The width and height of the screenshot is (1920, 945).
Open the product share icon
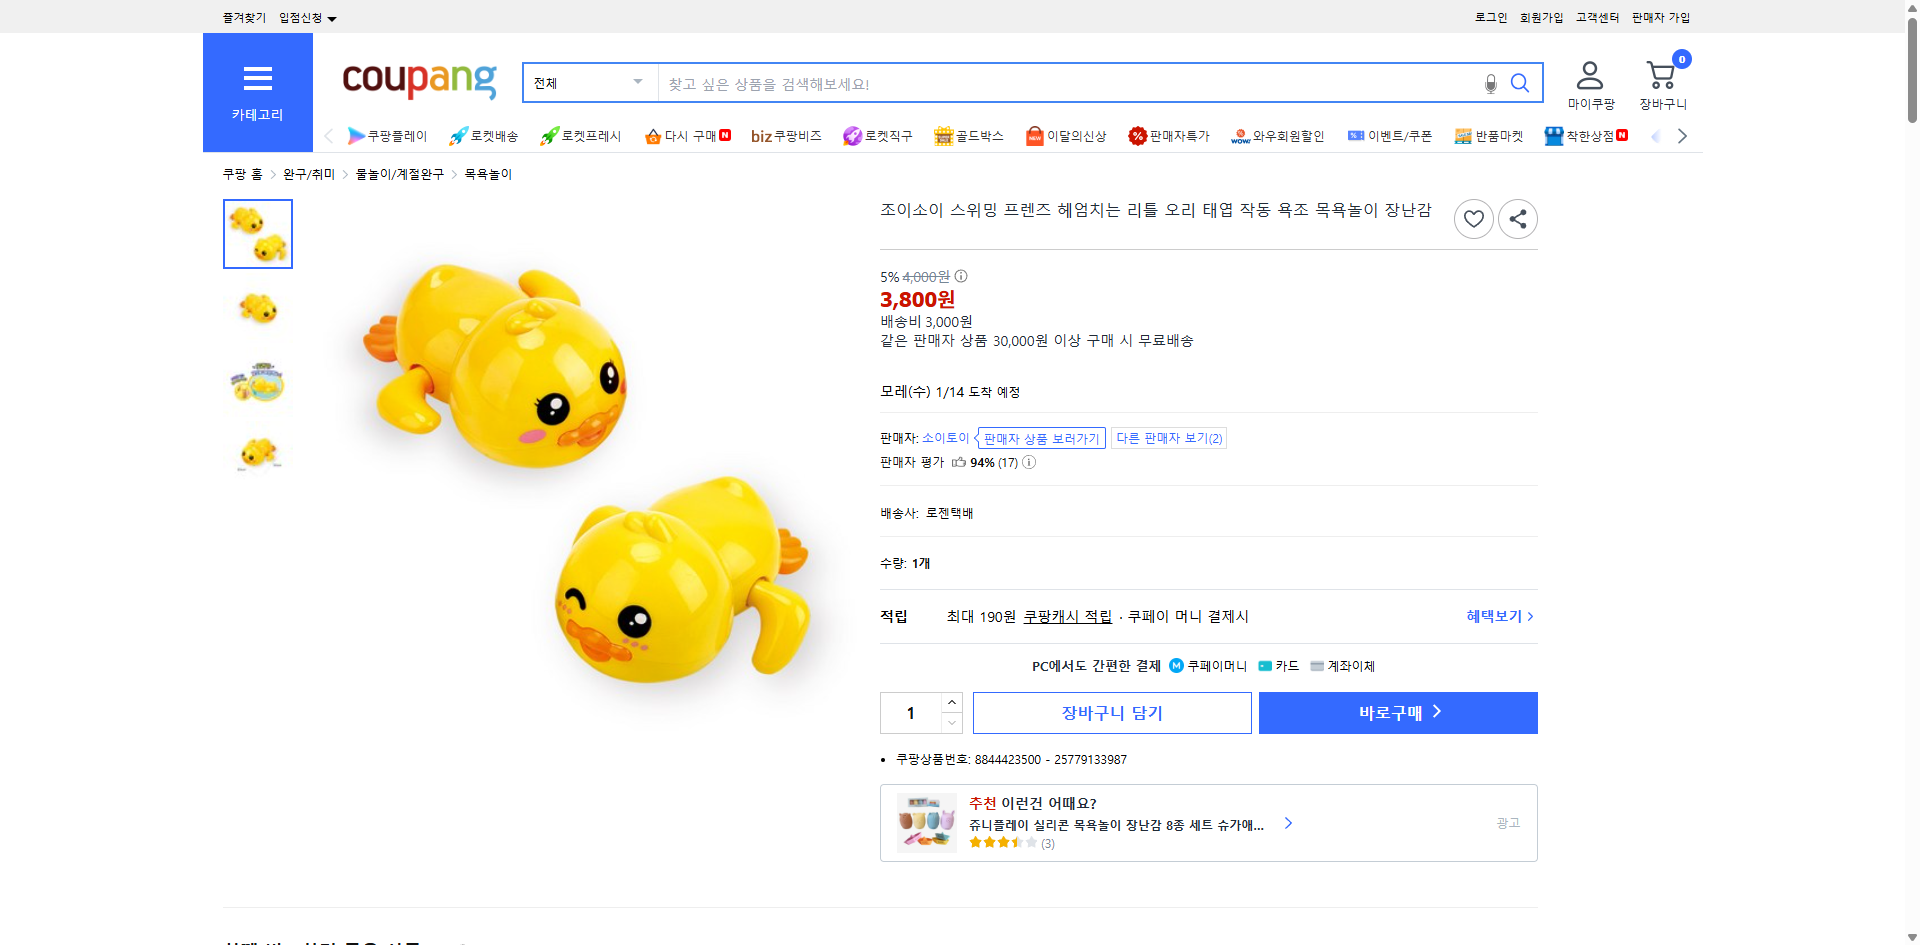pyautogui.click(x=1517, y=218)
